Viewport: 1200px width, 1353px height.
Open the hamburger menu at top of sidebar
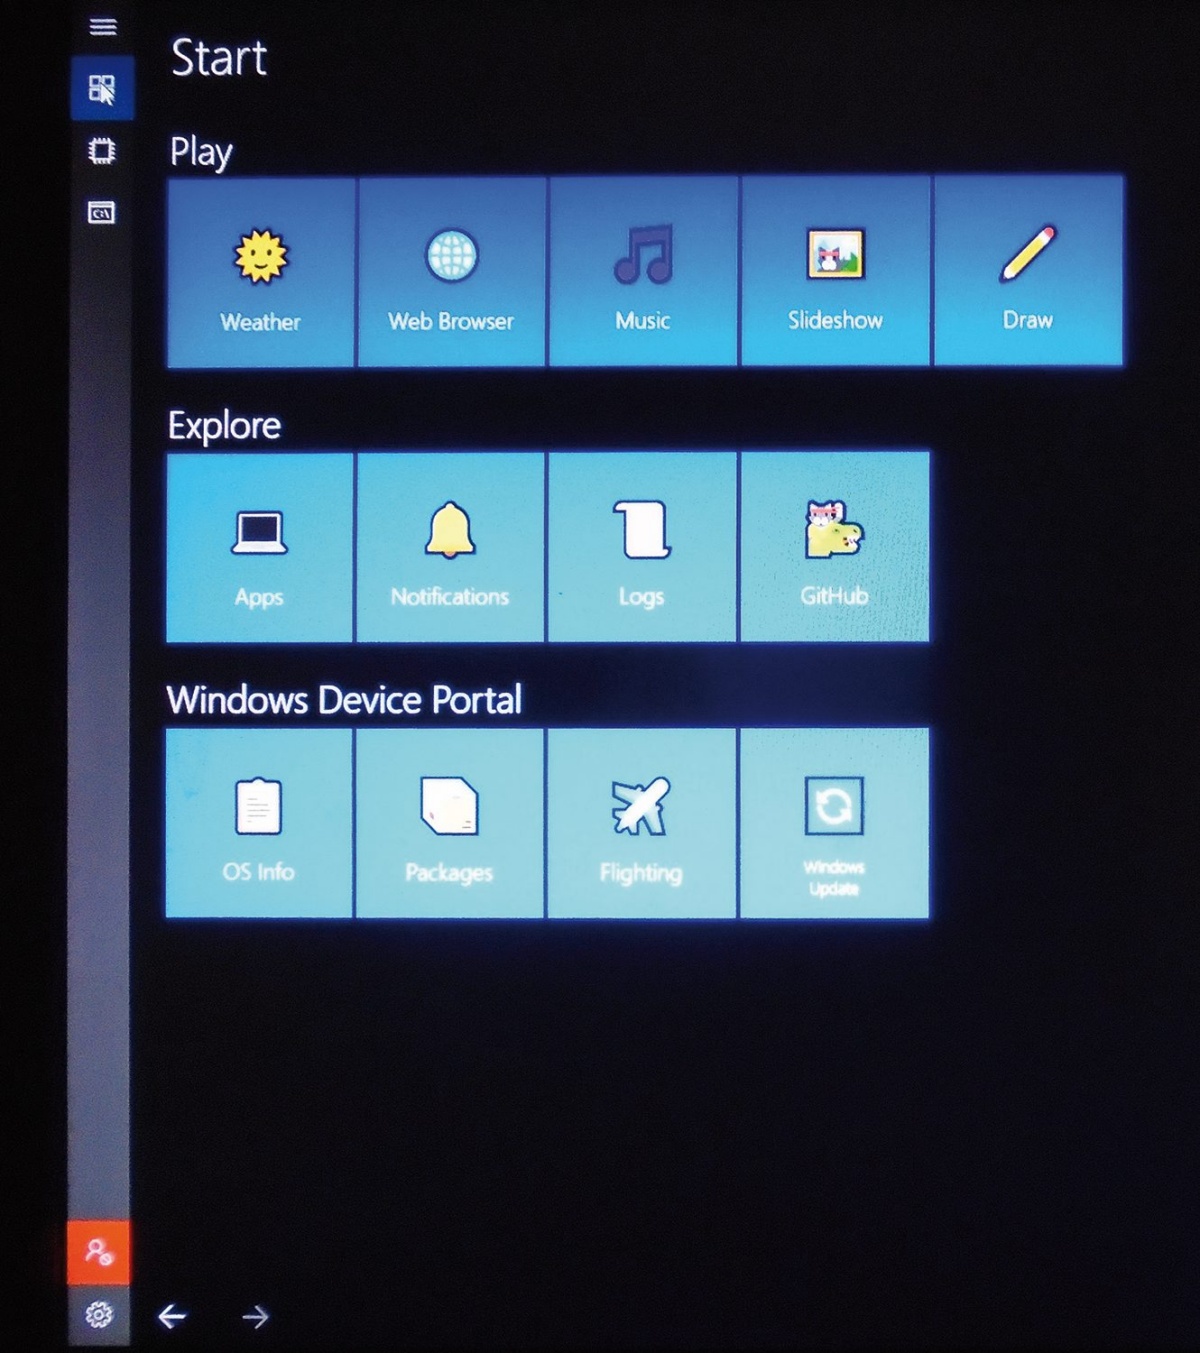[x=102, y=26]
